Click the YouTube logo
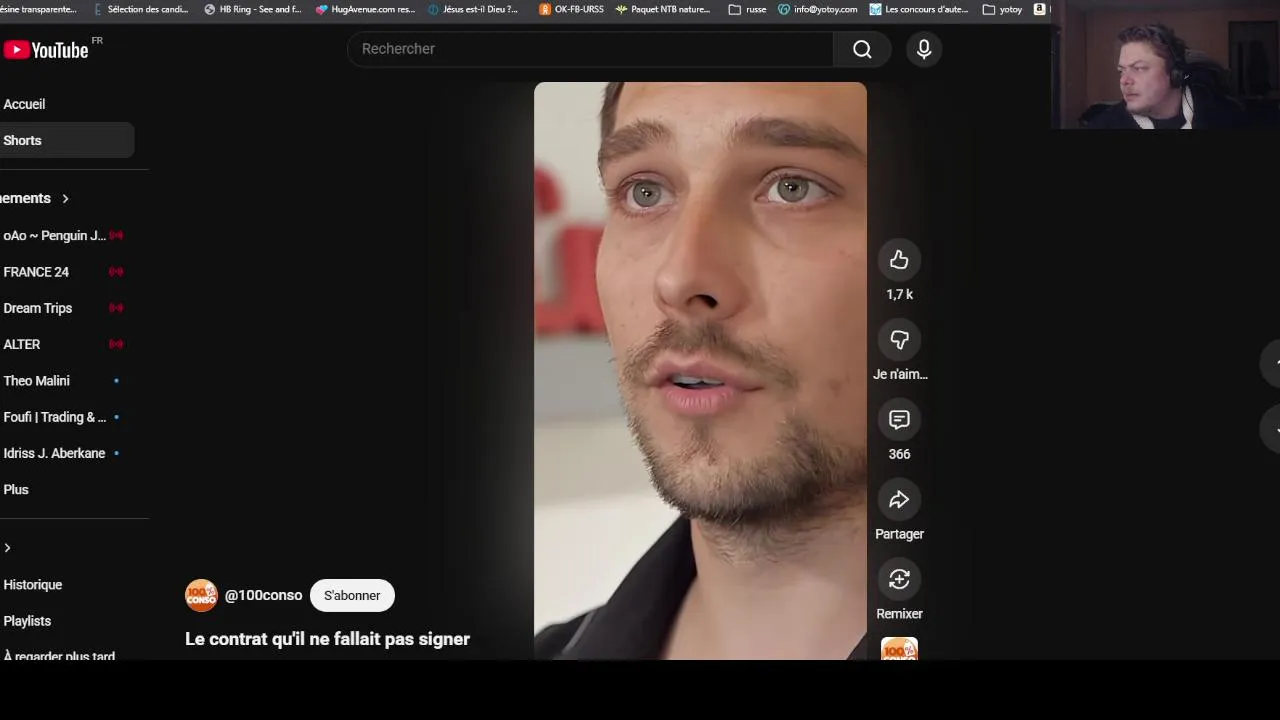Image resolution: width=1280 pixels, height=720 pixels. point(46,49)
